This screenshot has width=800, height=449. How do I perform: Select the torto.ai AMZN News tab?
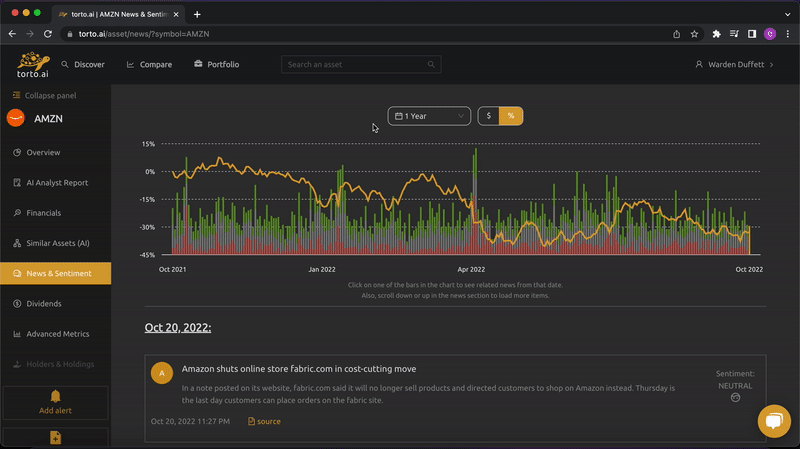[x=118, y=14]
